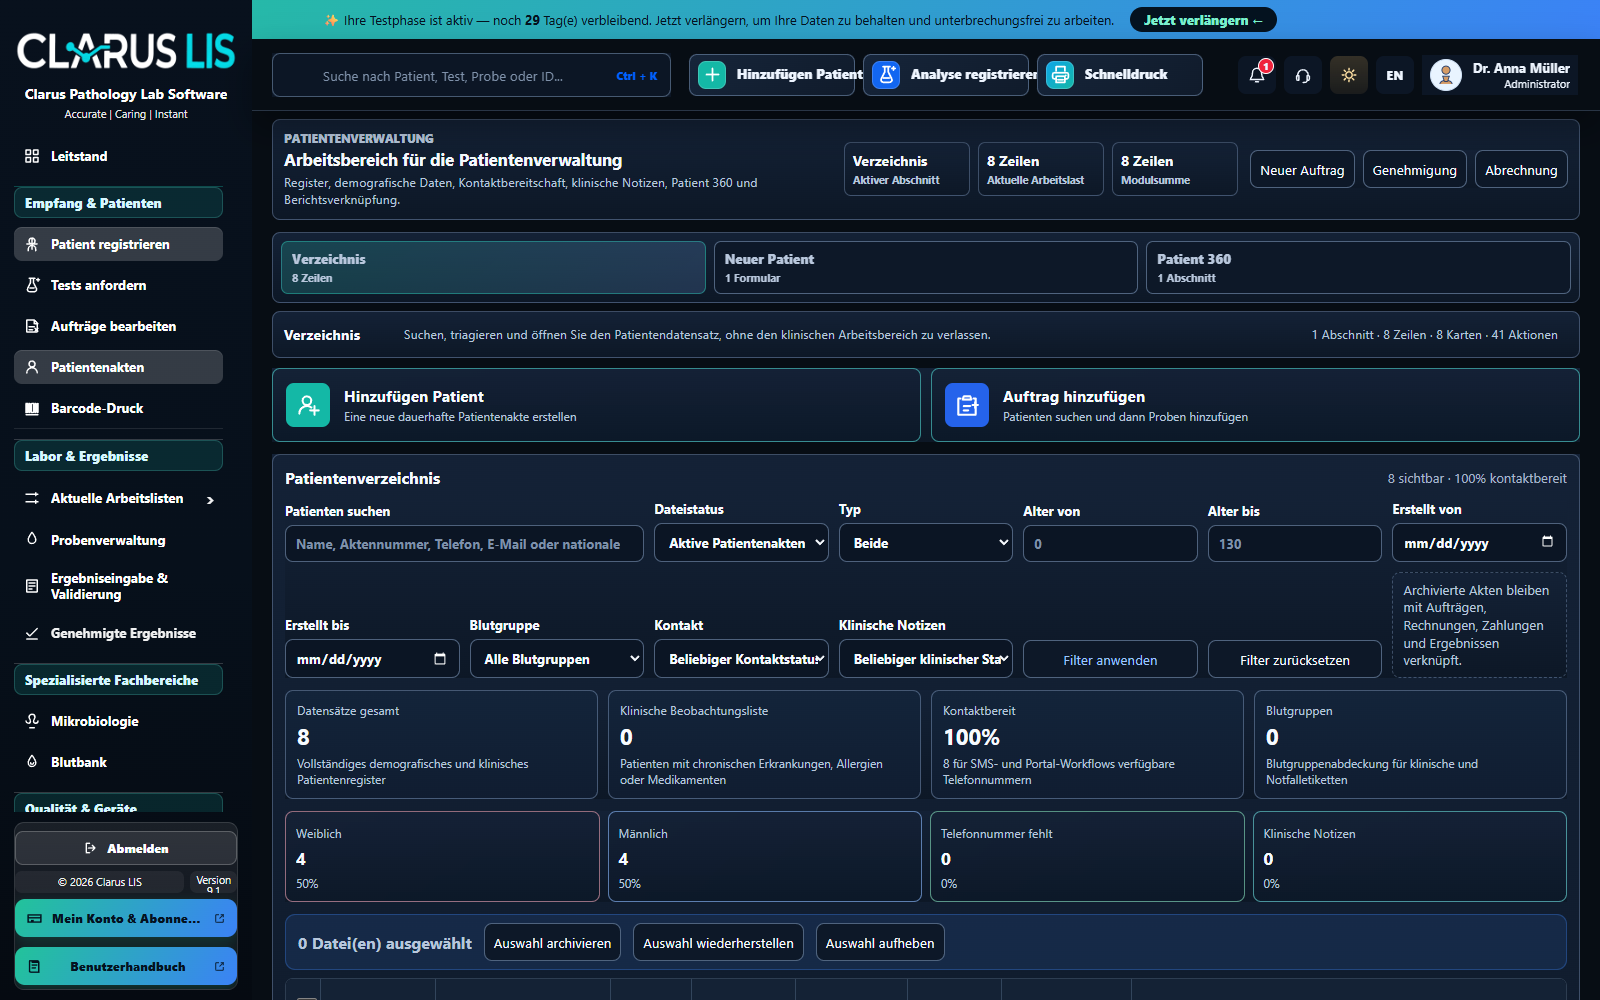1600x1000 pixels.
Task: Open Dr. Anna Müller profile avatar
Action: point(1446,75)
